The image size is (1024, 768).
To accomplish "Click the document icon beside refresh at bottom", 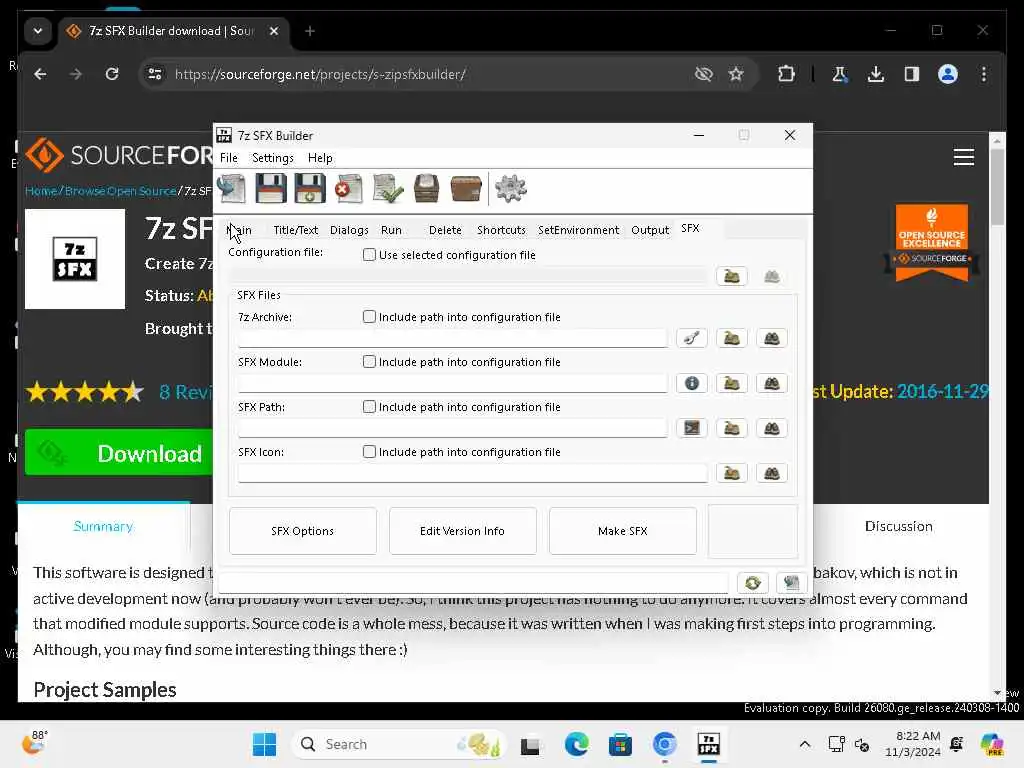I will (x=792, y=583).
